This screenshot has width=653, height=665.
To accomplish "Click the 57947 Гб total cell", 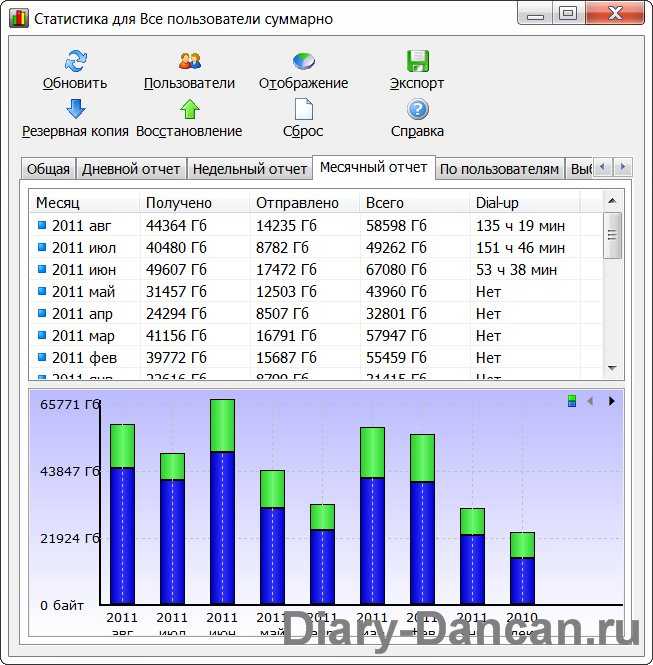I will tap(396, 335).
